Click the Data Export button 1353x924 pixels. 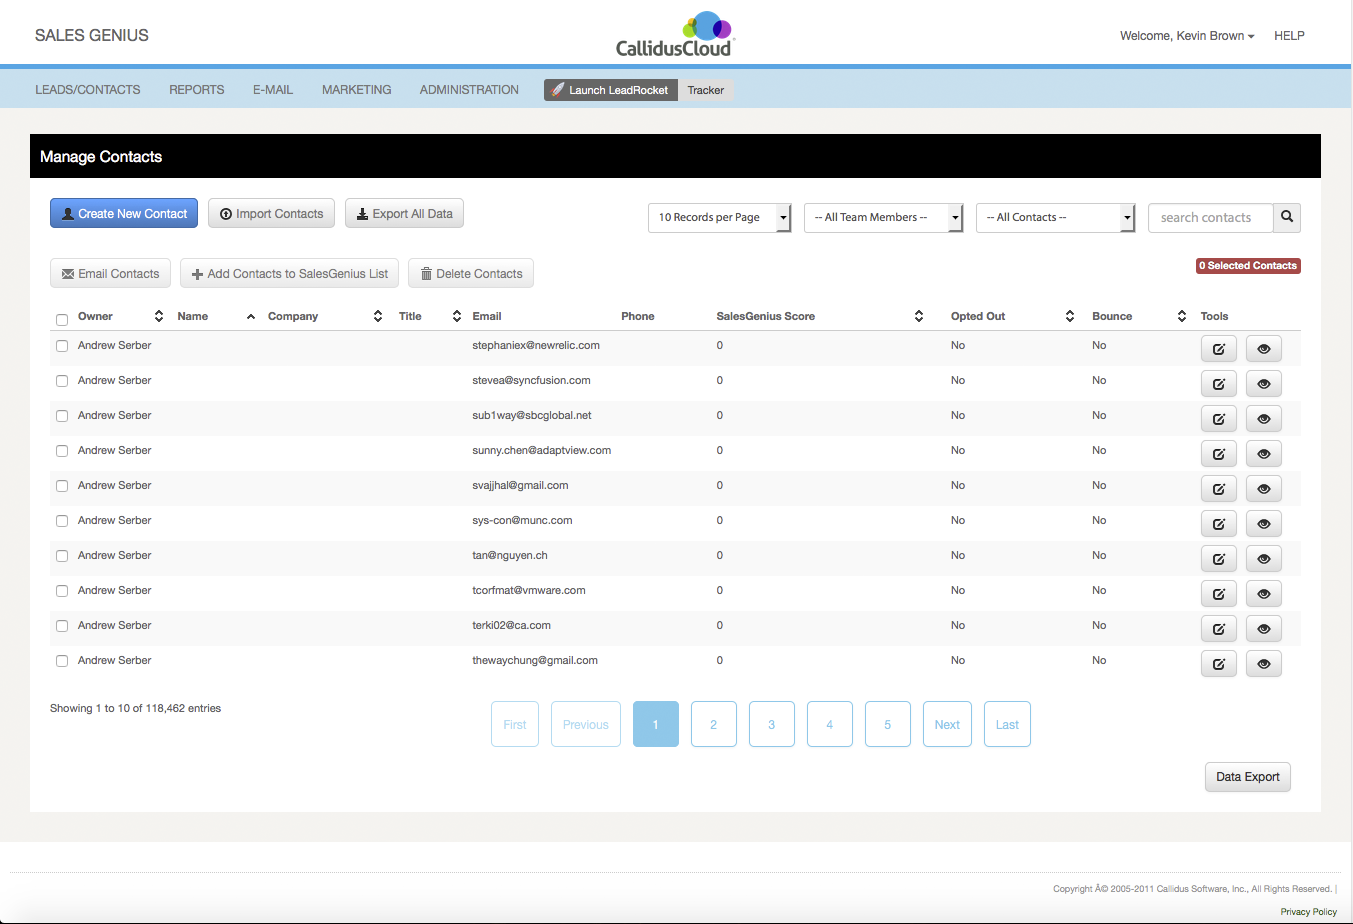pos(1247,777)
